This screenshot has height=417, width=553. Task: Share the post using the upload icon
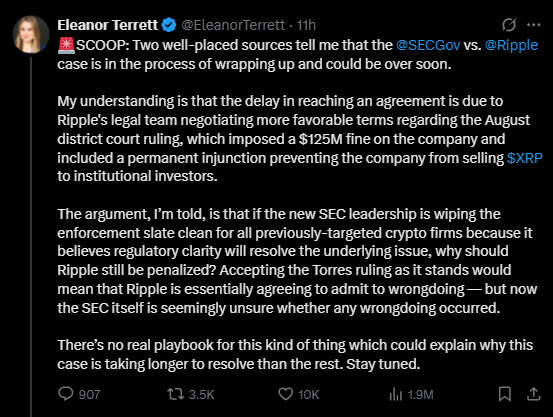click(534, 394)
